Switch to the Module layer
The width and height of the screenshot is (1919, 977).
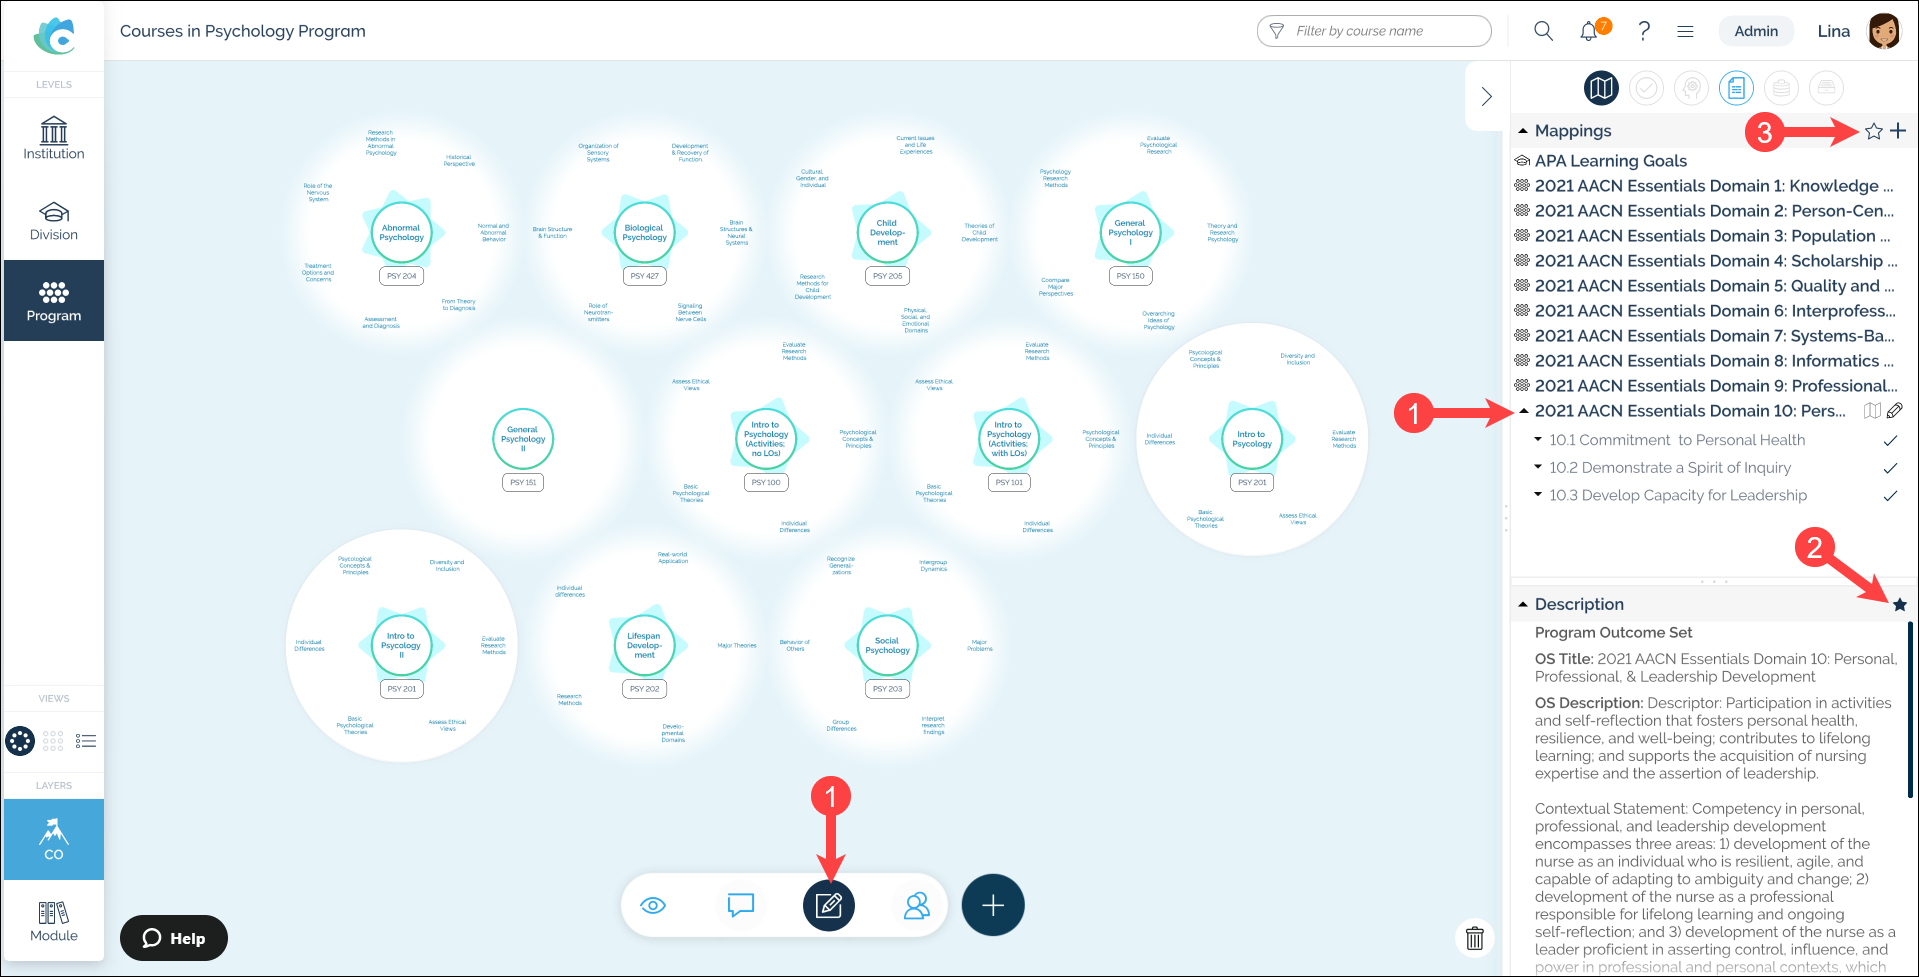(54, 921)
